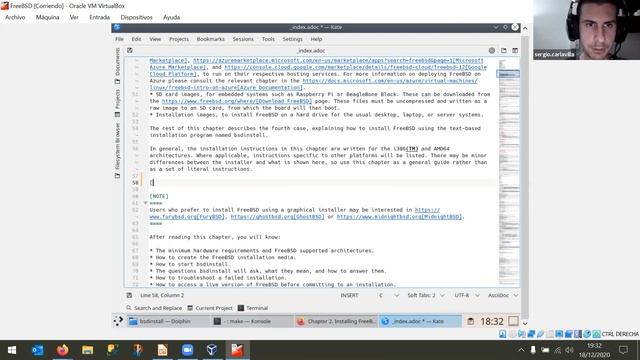Screen dimensions: 640x360
Task: Click the split view icon in Kate tab bar
Action: [x=515, y=50]
